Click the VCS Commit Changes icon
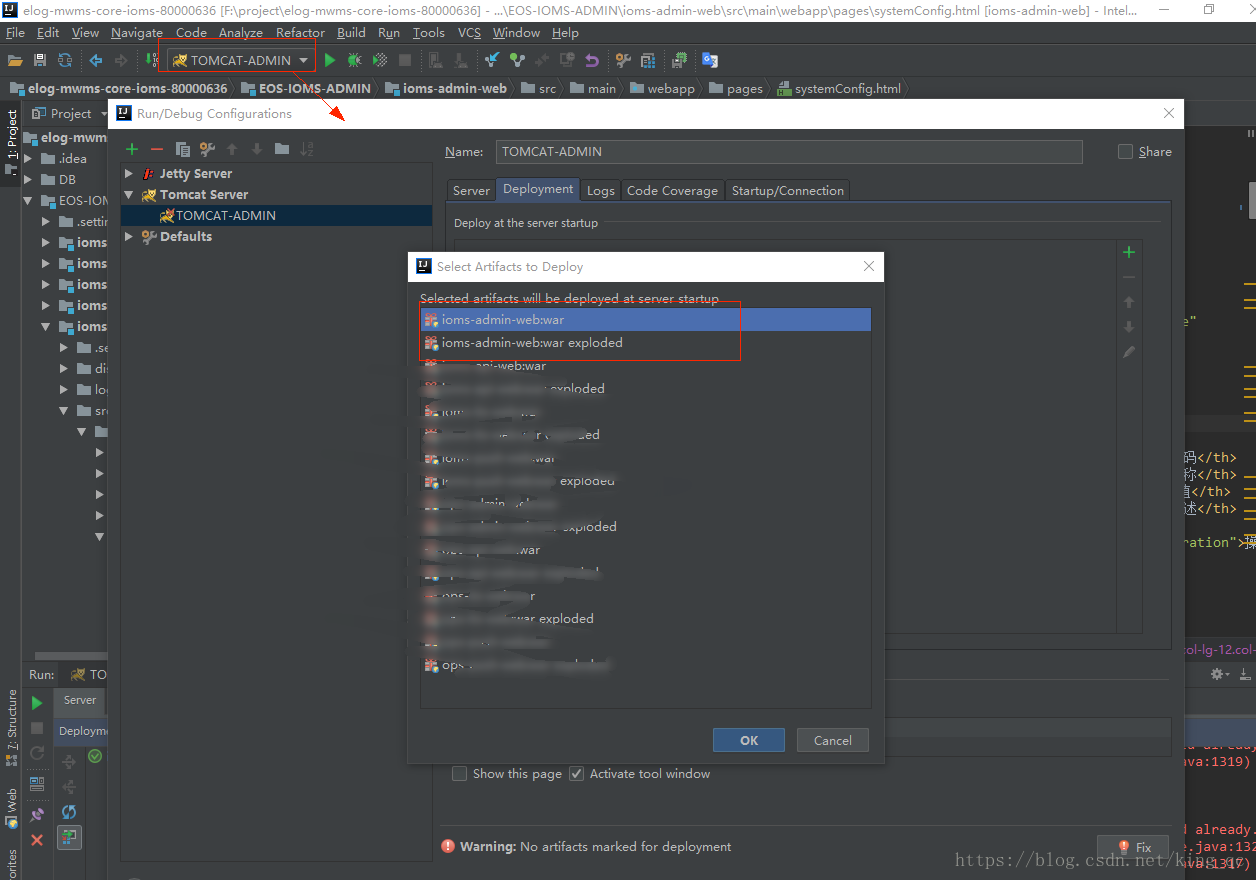The width and height of the screenshot is (1256, 880). (517, 61)
